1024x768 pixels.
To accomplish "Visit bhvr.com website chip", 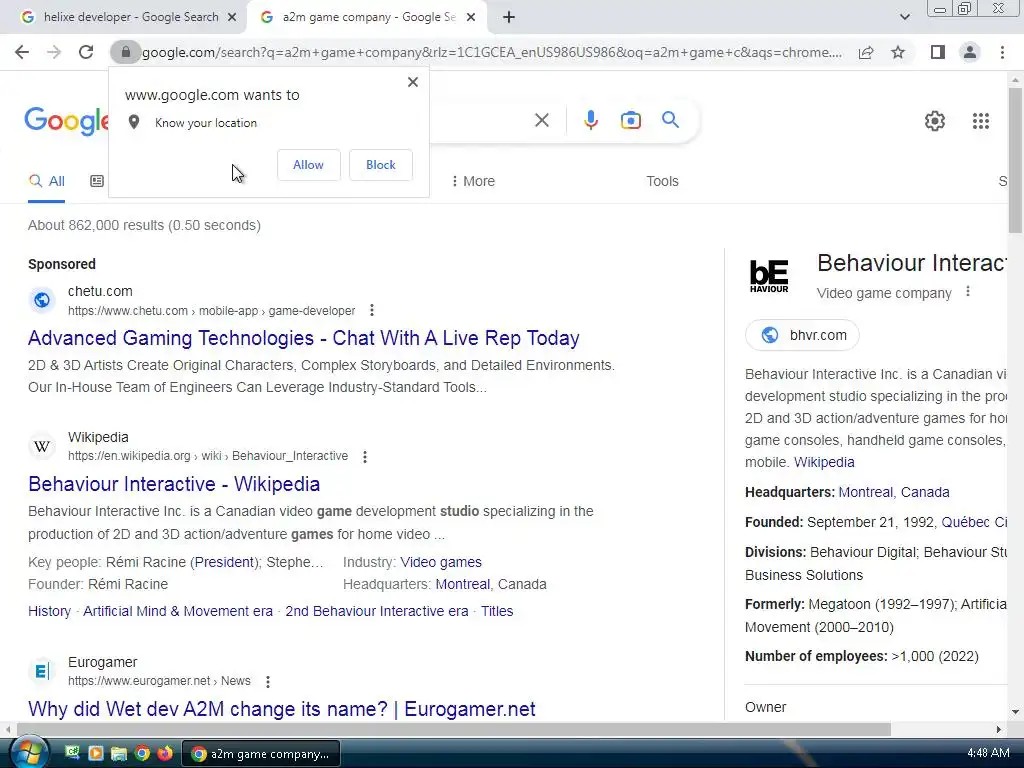I will 802,335.
